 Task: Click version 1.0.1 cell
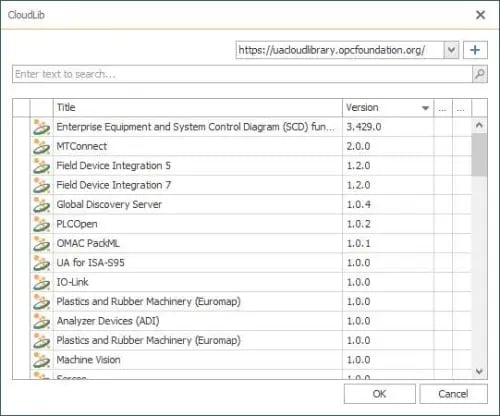click(x=388, y=243)
